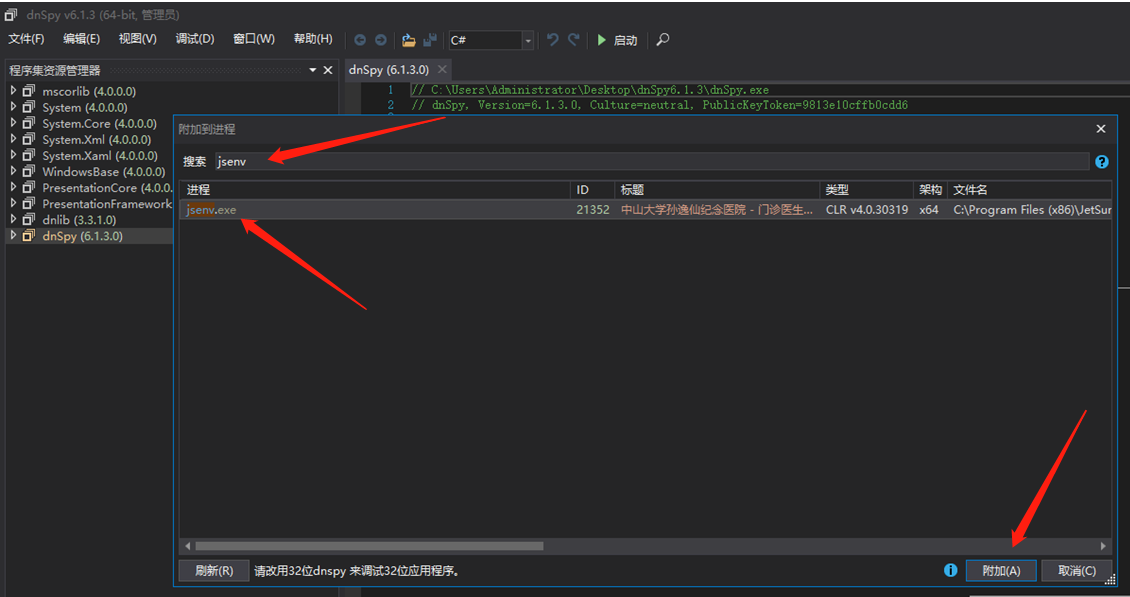This screenshot has width=1130, height=597.
Task: Click the forward navigation arrow
Action: [x=381, y=40]
